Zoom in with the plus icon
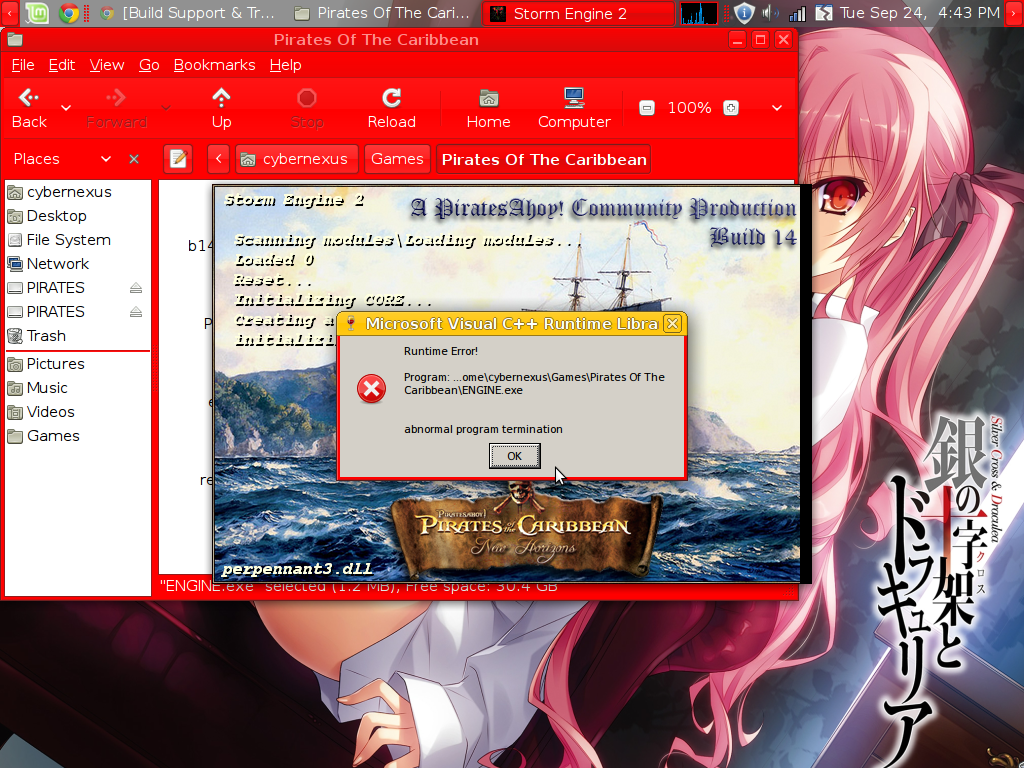 pos(731,108)
